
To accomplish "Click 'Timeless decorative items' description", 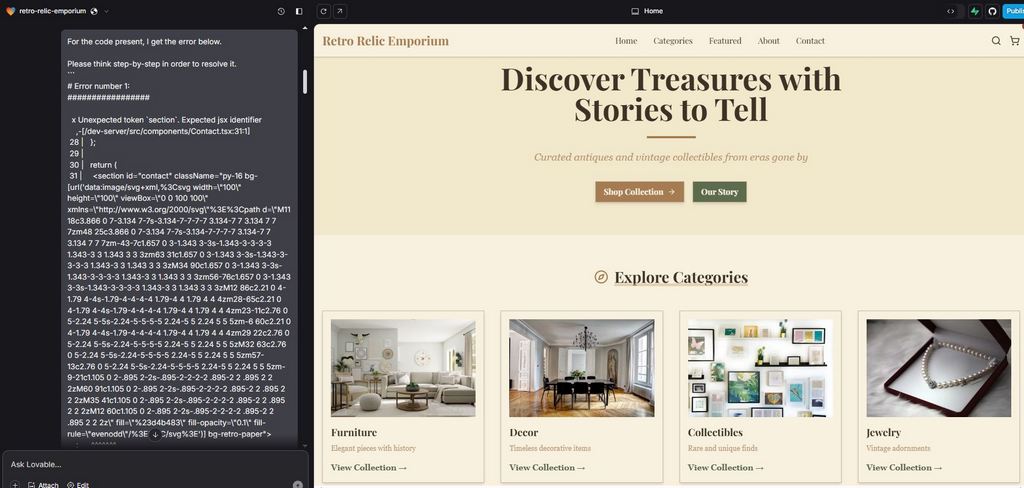I will tap(550, 448).
